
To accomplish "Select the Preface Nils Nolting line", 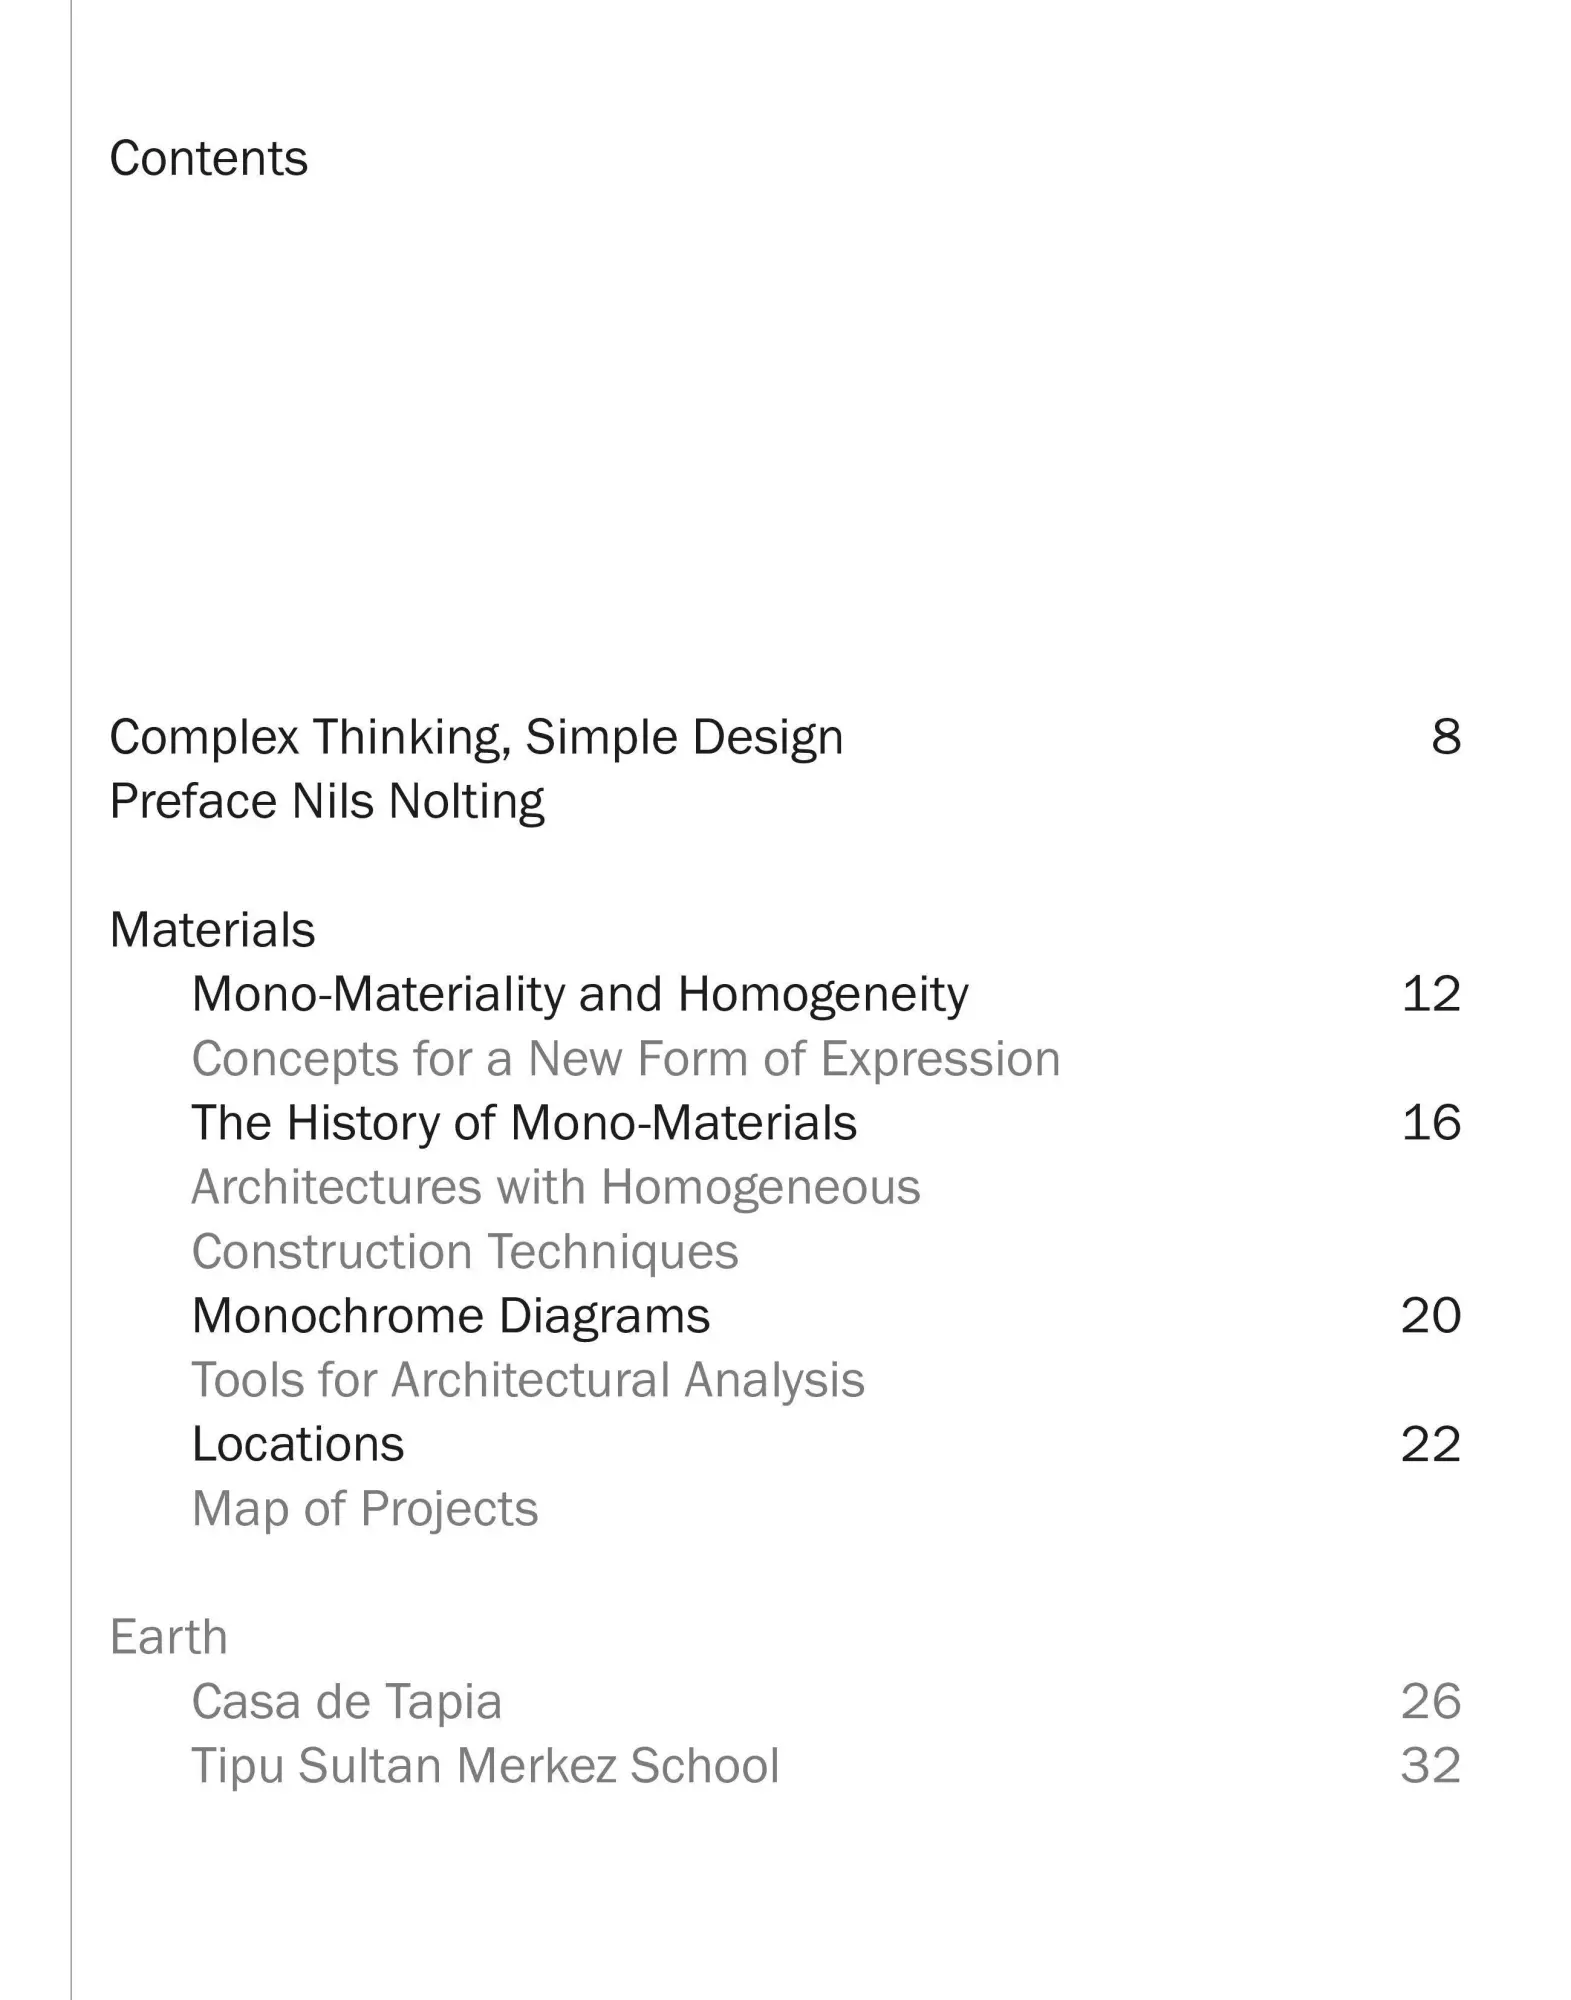I will (x=327, y=802).
